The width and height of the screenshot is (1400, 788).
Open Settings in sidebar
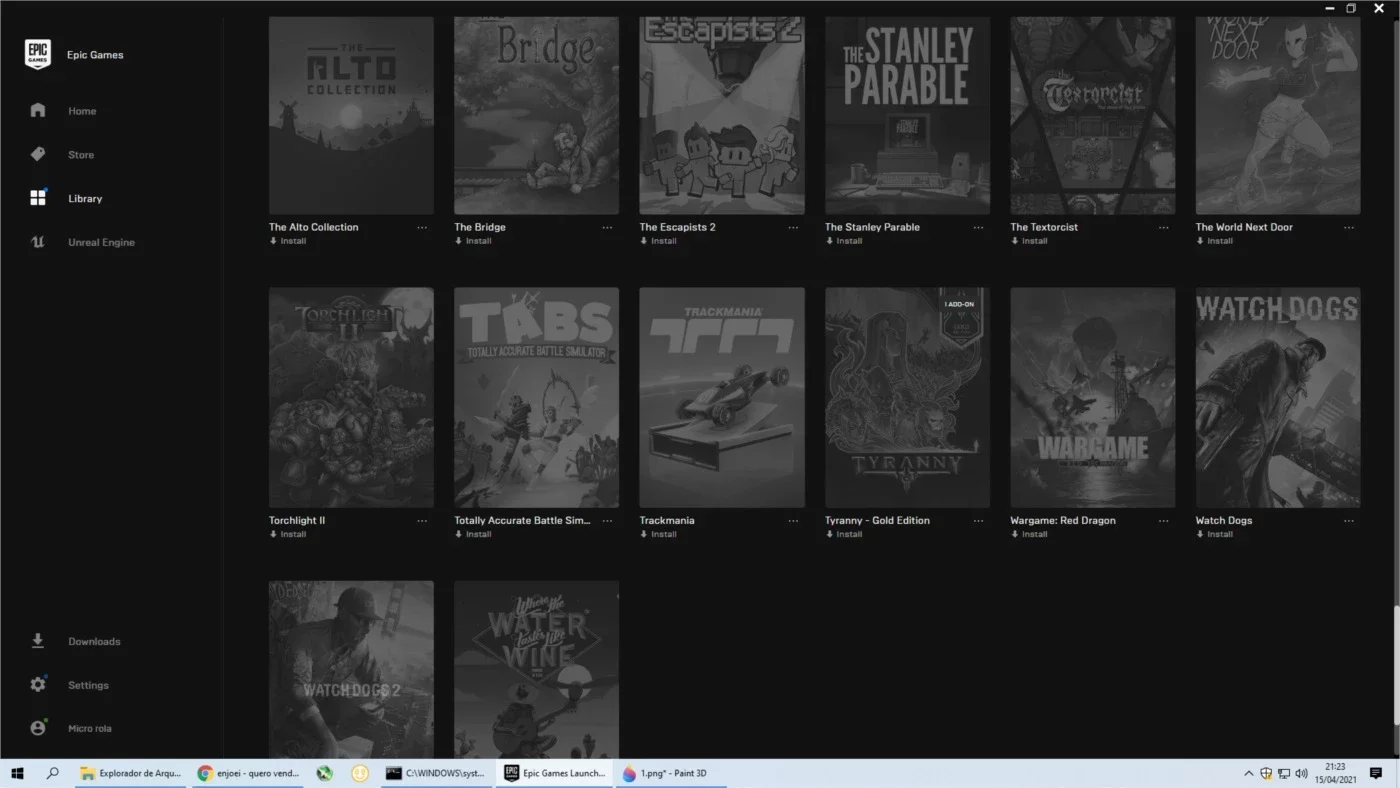pyautogui.click(x=88, y=685)
